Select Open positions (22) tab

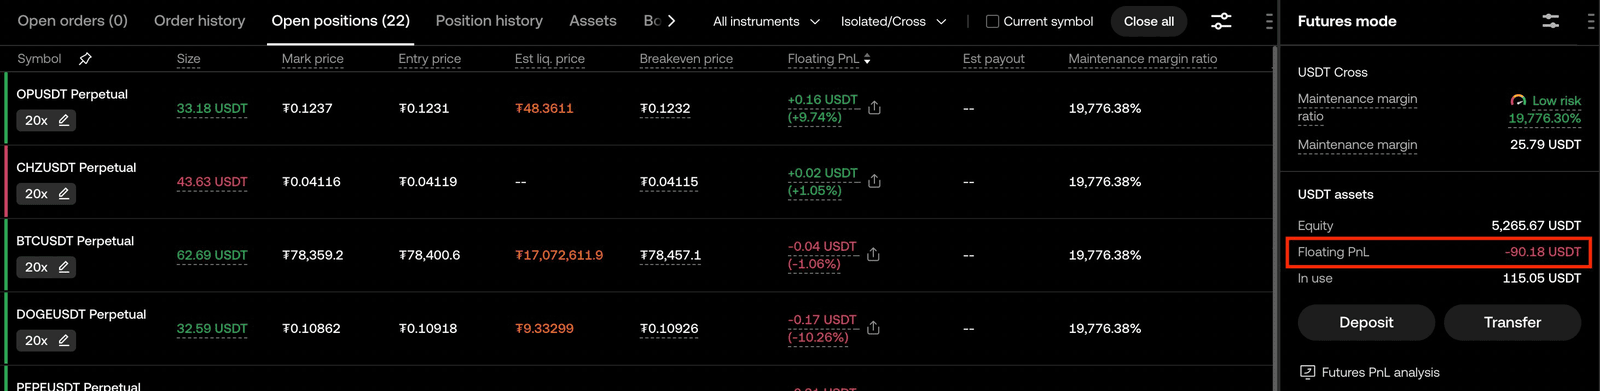pos(341,21)
